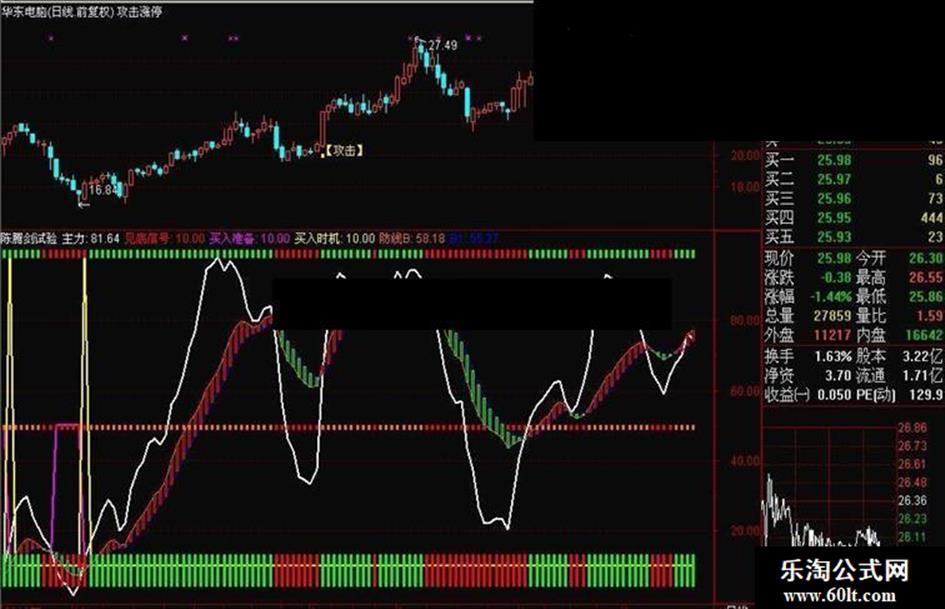945x609 pixels.
Task: Click the 26.61 intraday axis label
Action: click(x=912, y=464)
